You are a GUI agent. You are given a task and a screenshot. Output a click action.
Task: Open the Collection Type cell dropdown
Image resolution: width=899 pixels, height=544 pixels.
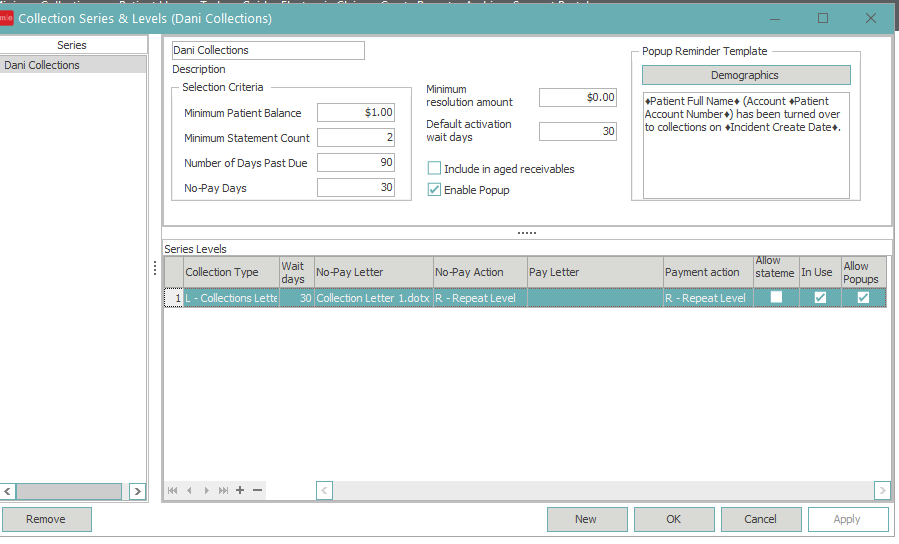pos(231,298)
